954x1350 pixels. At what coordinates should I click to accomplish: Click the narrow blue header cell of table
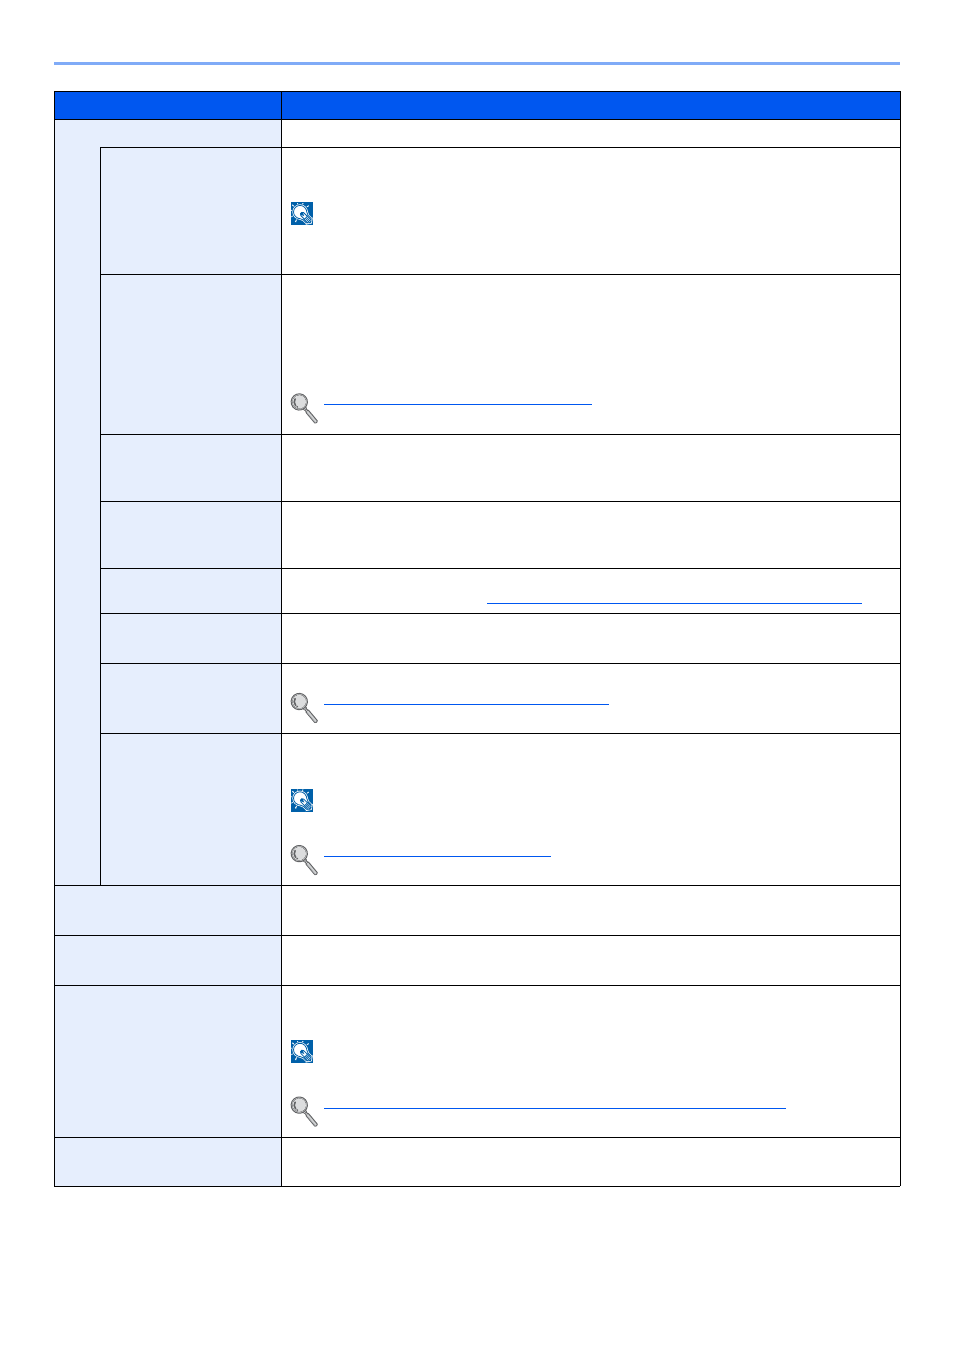tap(168, 106)
